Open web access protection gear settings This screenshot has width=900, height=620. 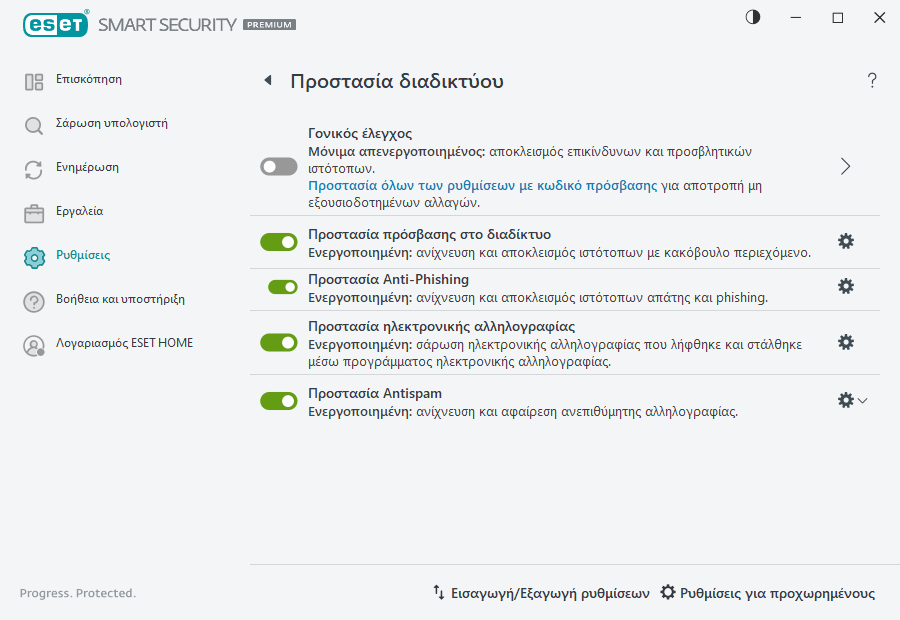pyautogui.click(x=846, y=241)
